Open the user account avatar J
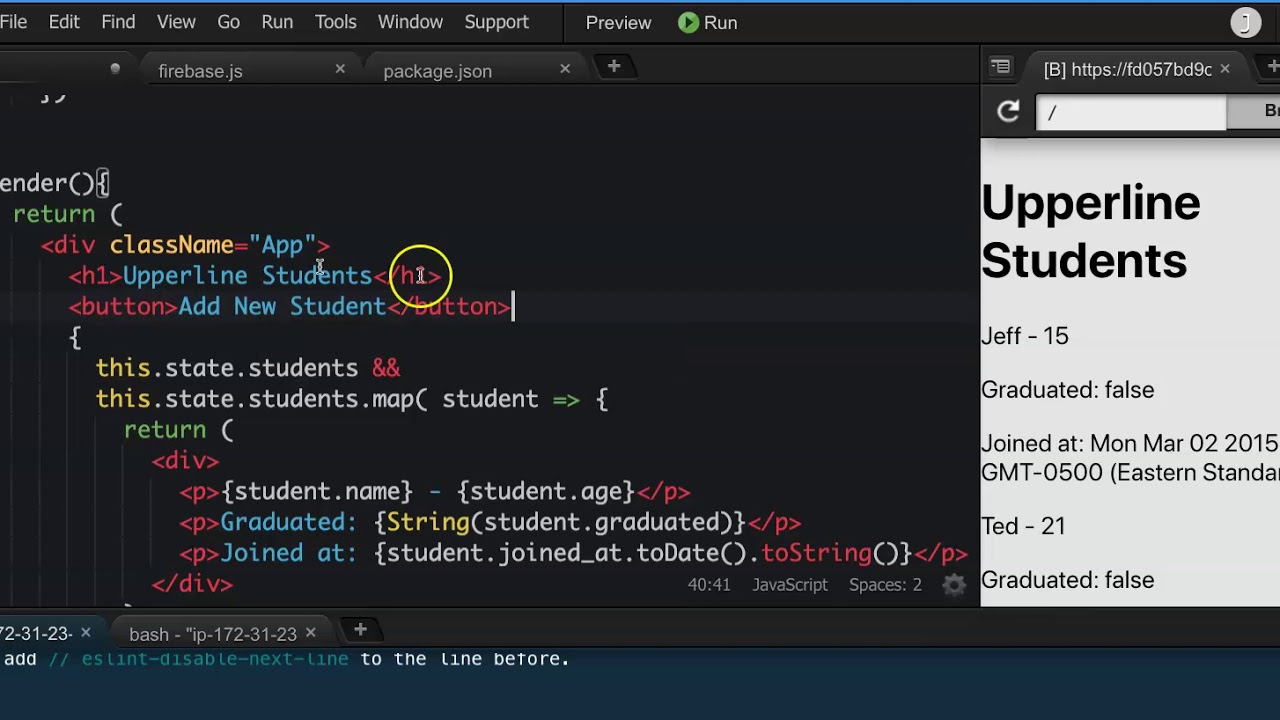Image resolution: width=1280 pixels, height=720 pixels. click(1246, 22)
